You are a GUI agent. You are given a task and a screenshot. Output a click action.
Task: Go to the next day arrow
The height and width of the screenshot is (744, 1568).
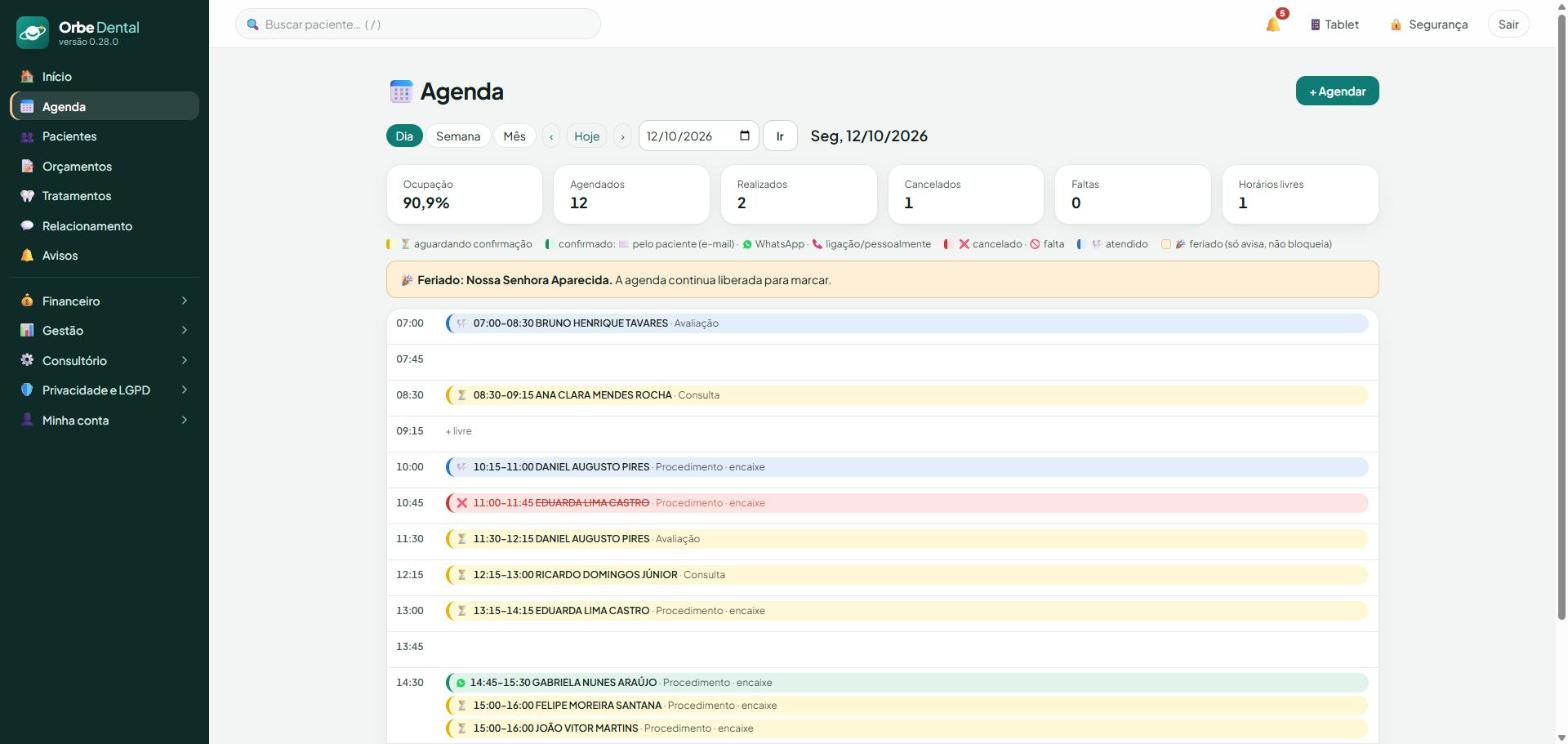[x=622, y=136]
